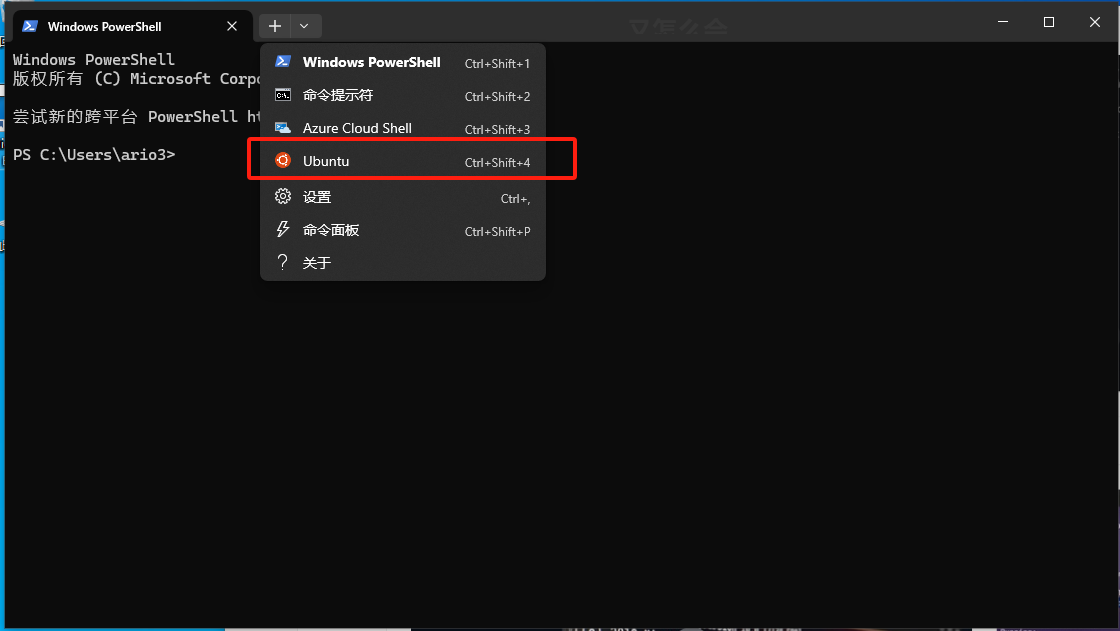Open a new Windows PowerShell profile

[403, 62]
